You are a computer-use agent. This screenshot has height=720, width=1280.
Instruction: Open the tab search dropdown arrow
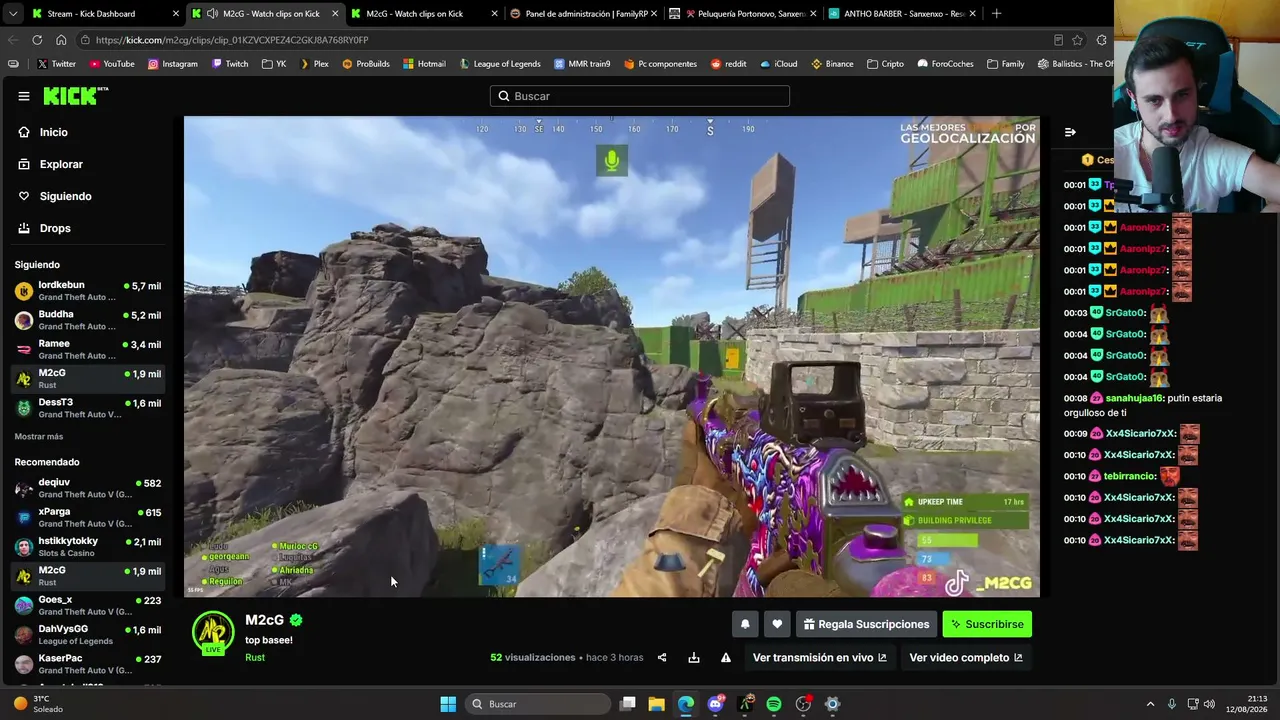coord(12,14)
